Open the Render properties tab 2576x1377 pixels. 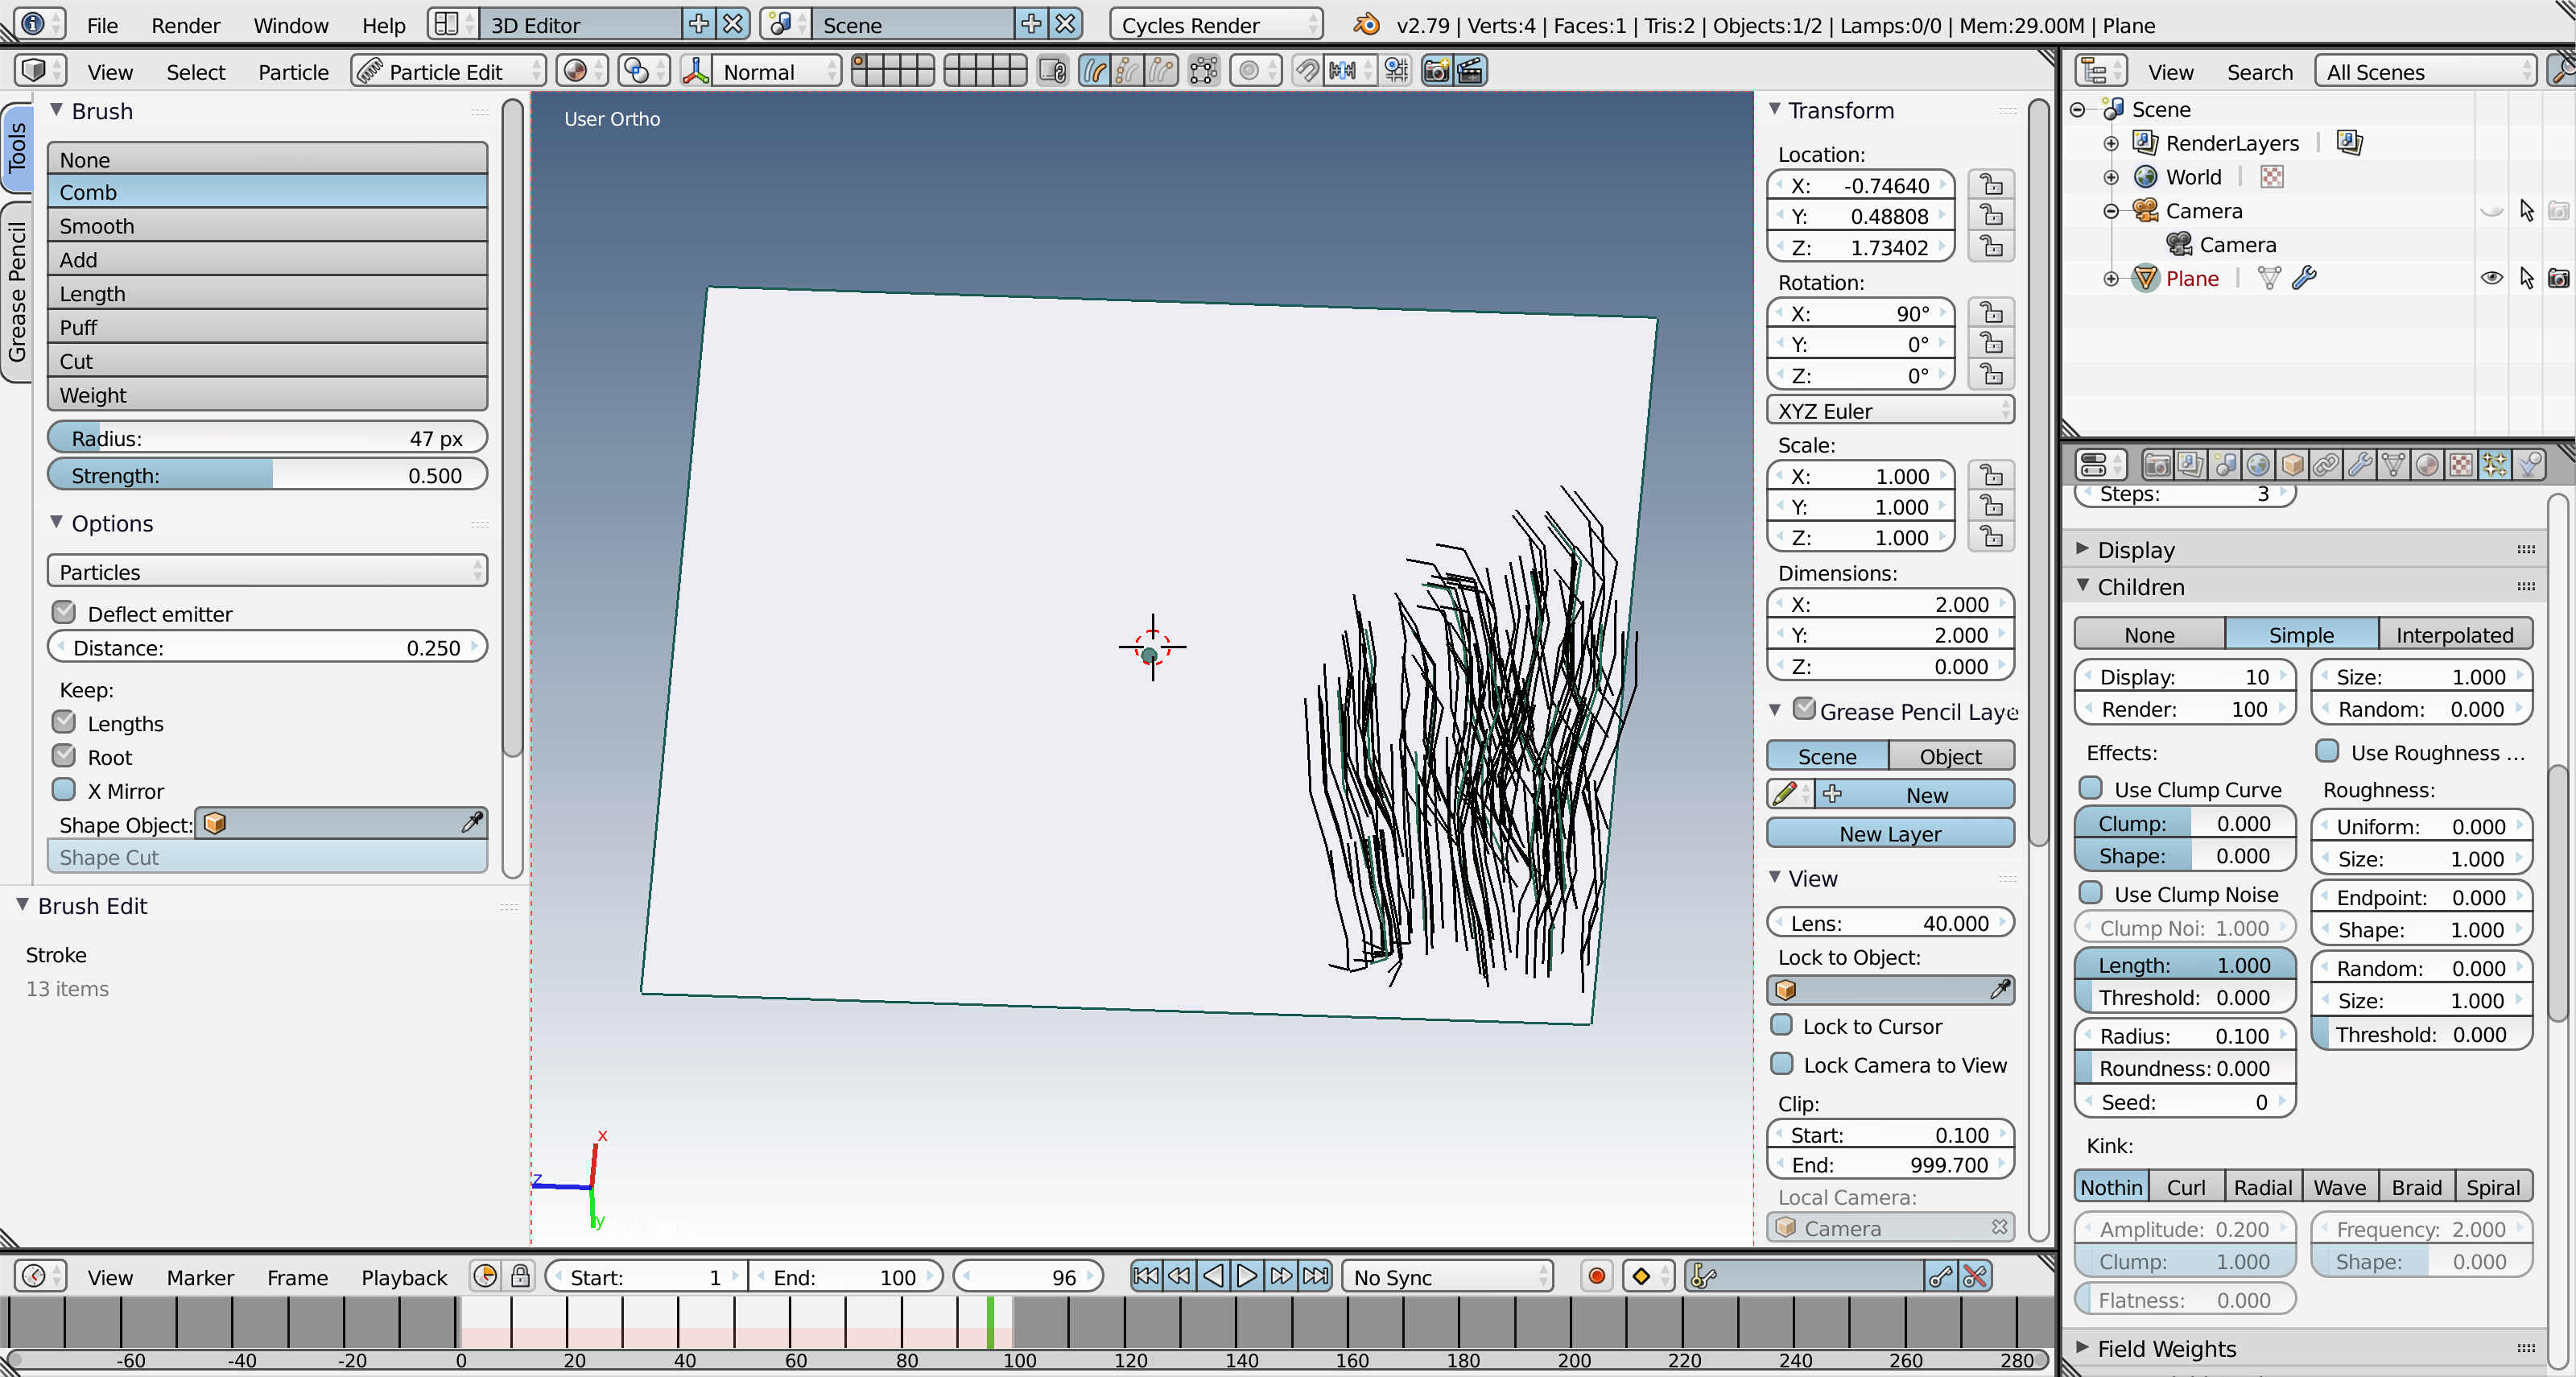(x=2157, y=465)
